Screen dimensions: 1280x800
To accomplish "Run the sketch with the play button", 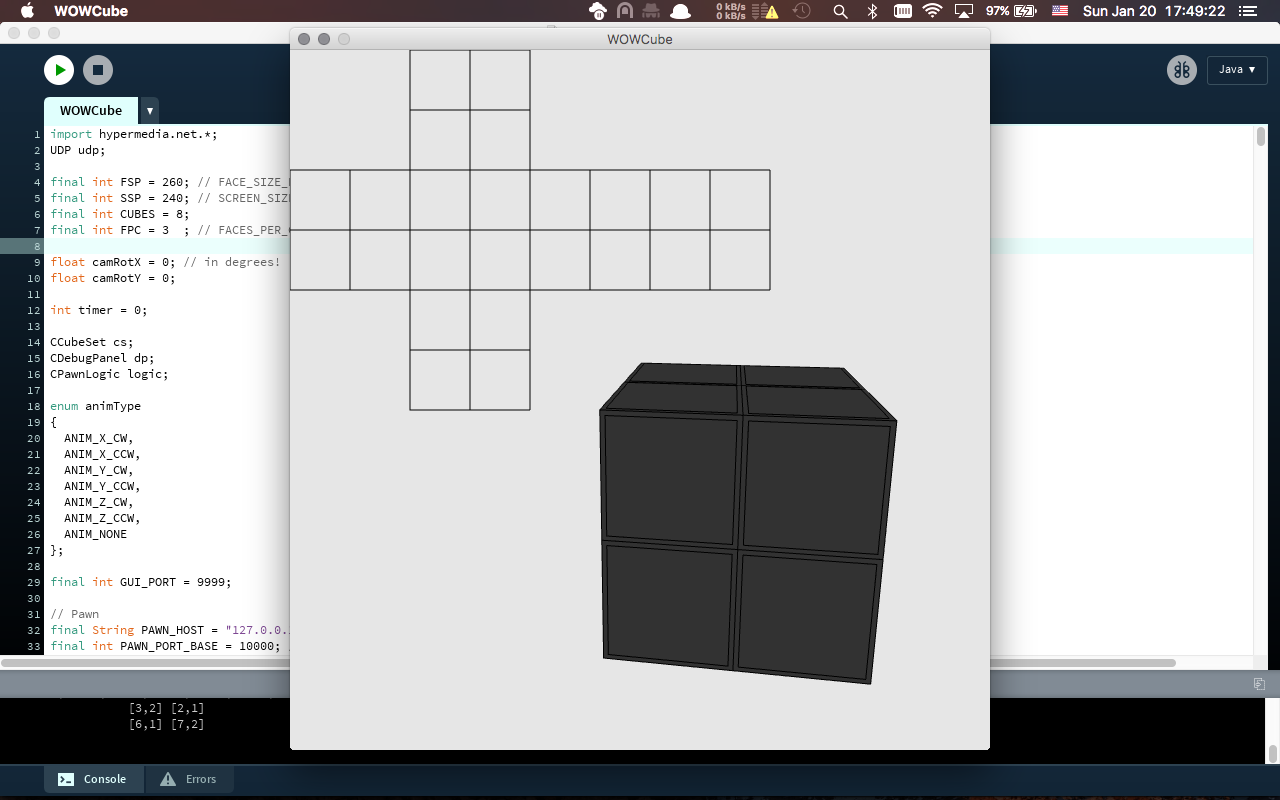I will coord(59,70).
